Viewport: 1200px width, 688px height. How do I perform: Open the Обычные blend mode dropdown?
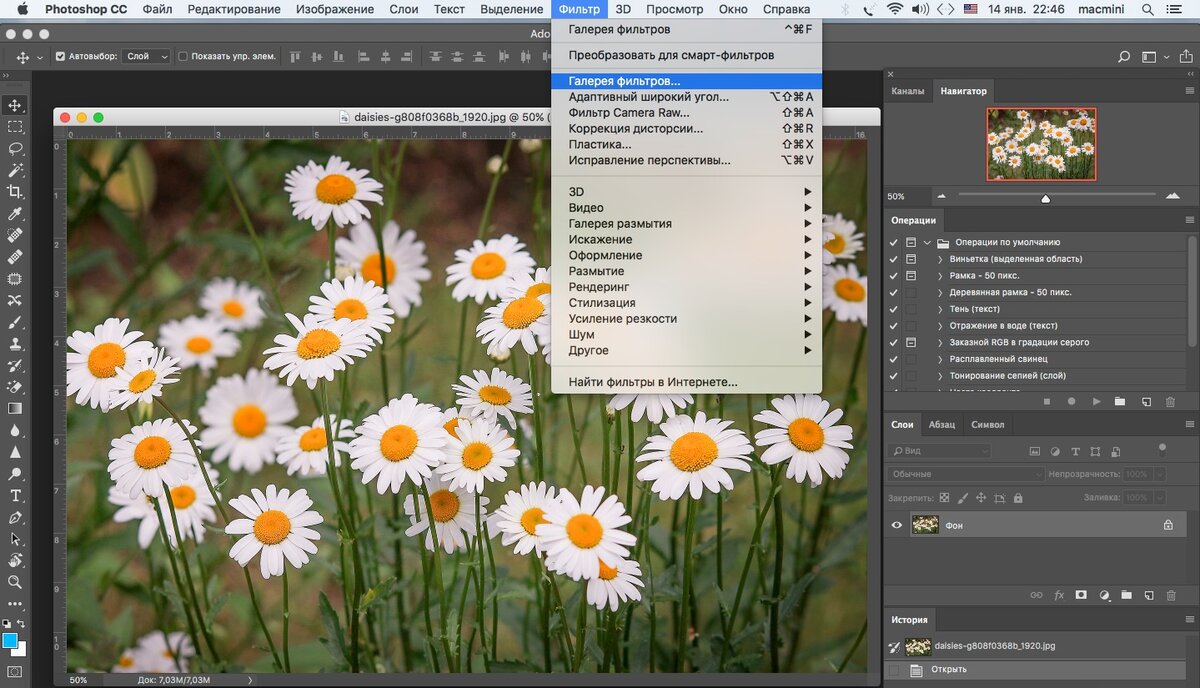point(966,474)
